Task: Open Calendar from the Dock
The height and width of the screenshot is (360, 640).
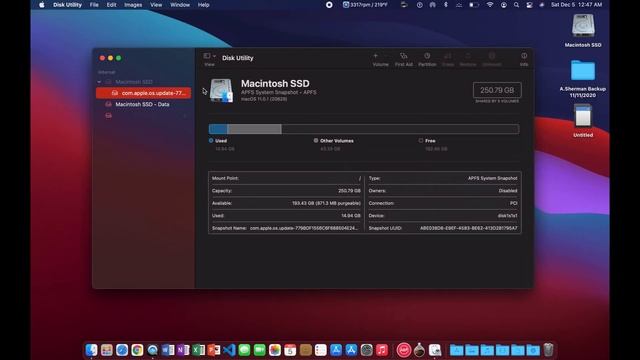Action: coord(290,350)
